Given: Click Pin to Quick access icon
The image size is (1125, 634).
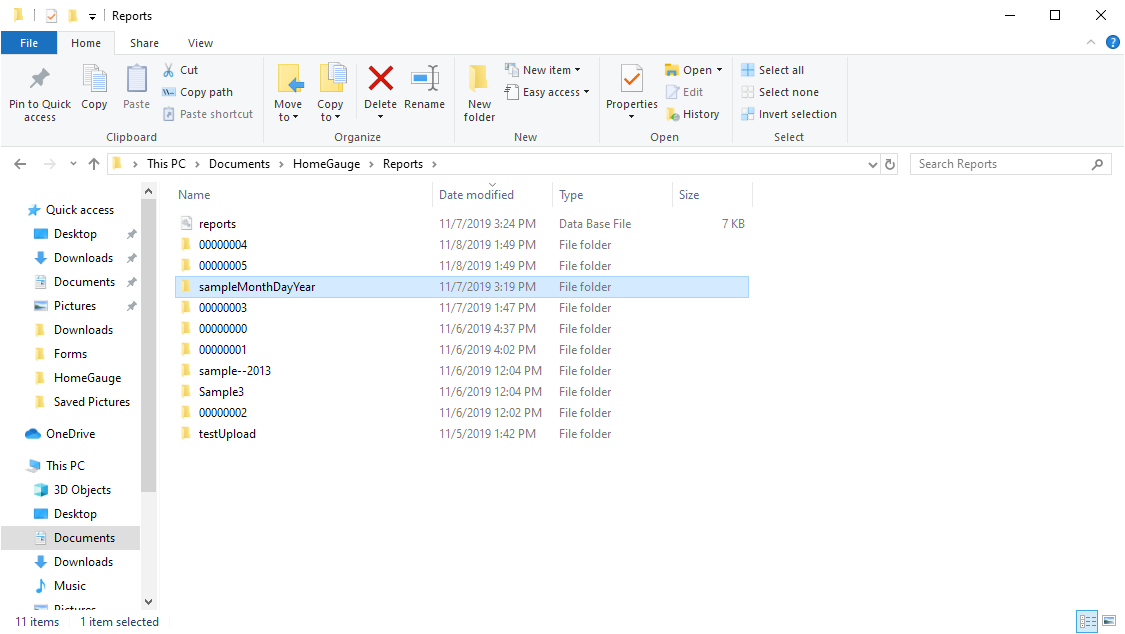Looking at the screenshot, I should (40, 80).
